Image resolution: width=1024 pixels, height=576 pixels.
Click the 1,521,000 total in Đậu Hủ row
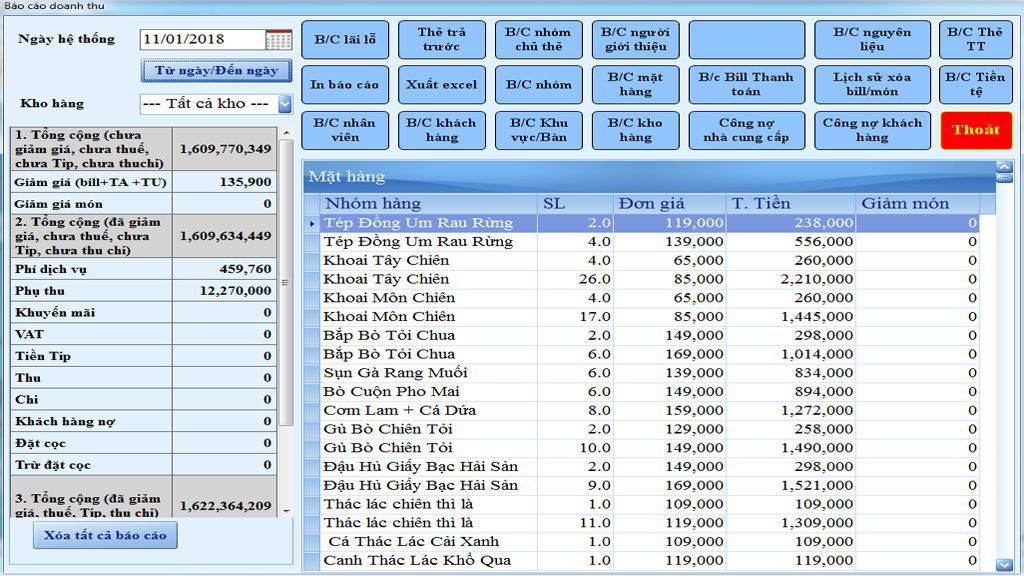816,485
